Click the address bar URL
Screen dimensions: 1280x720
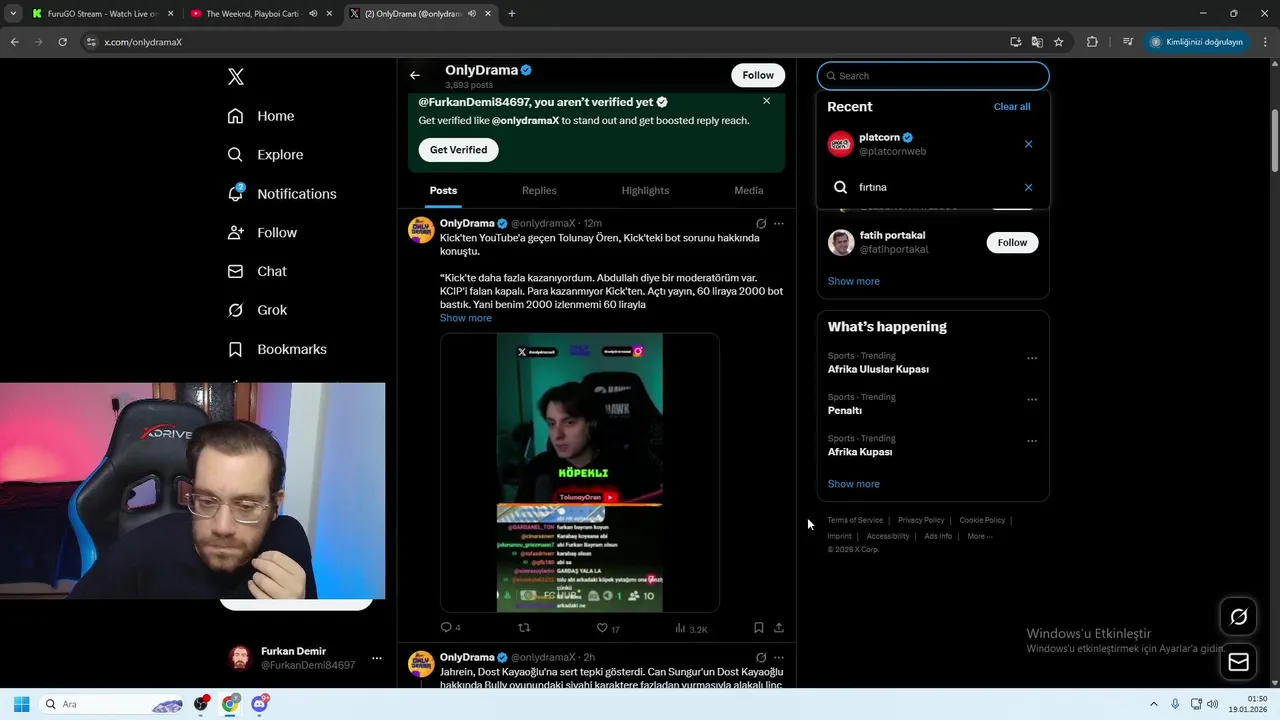pos(143,42)
